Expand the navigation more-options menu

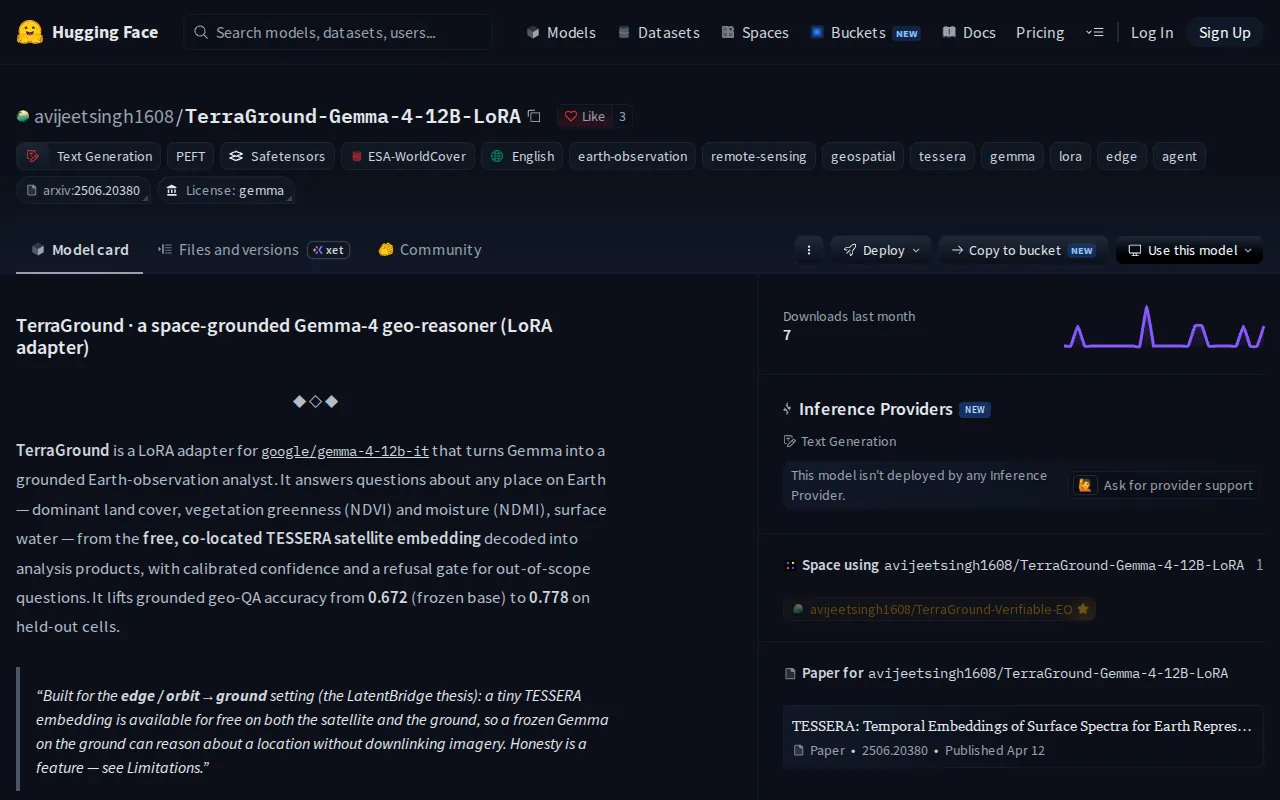[x=1094, y=32]
